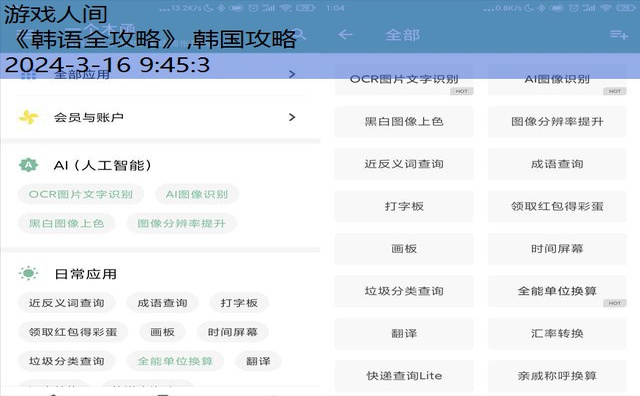The width and height of the screenshot is (640, 396).
Task: Open 会员与账户 row
Action: [x=160, y=118]
